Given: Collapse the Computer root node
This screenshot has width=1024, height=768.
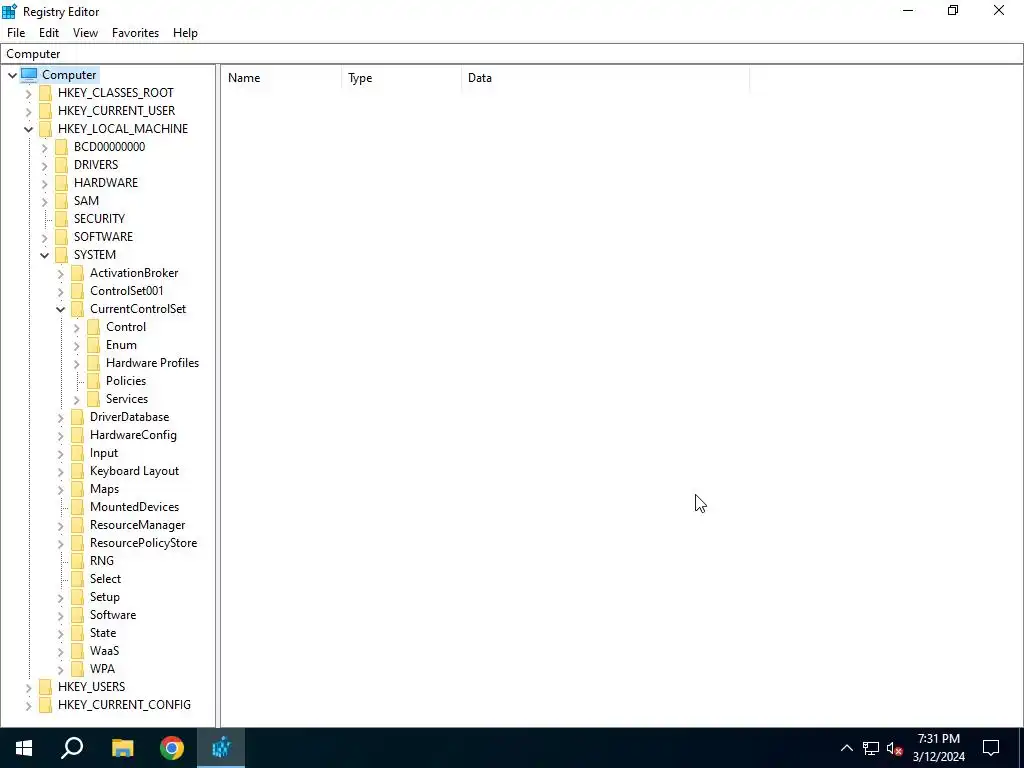Looking at the screenshot, I should tap(12, 75).
